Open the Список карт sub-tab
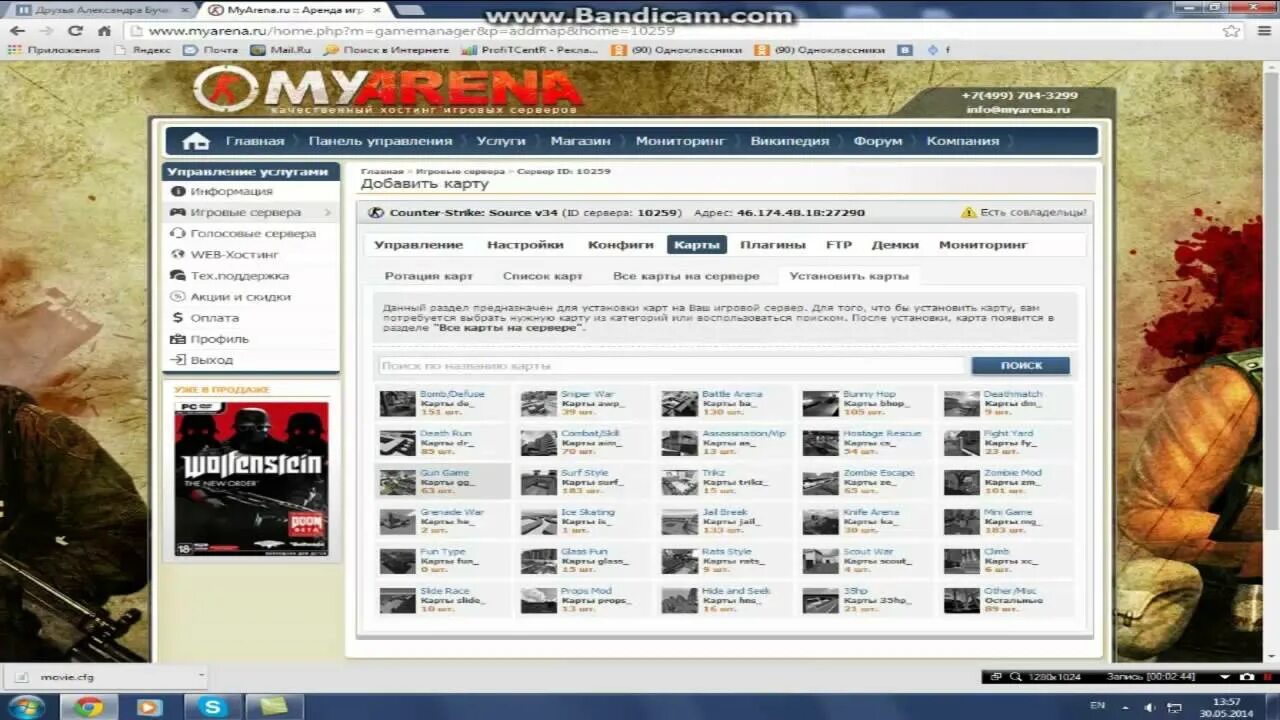1280x720 pixels. (x=542, y=276)
